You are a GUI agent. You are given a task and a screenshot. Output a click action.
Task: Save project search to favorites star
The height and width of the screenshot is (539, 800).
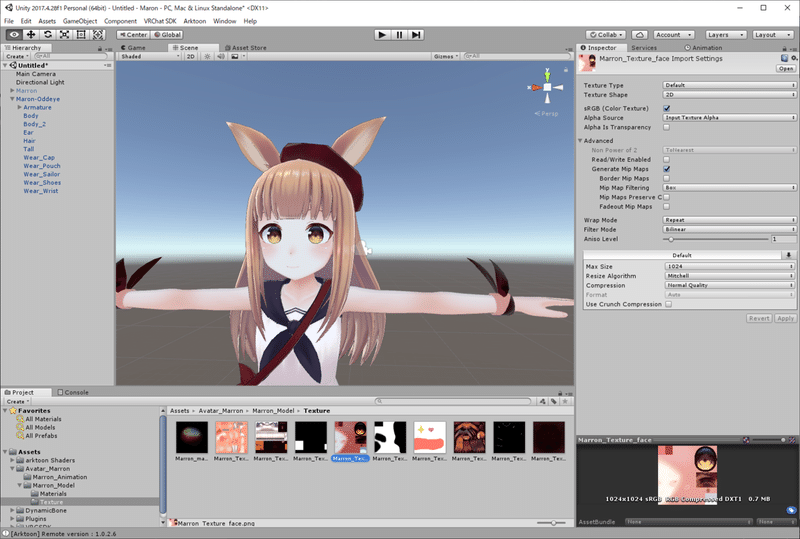pos(565,401)
